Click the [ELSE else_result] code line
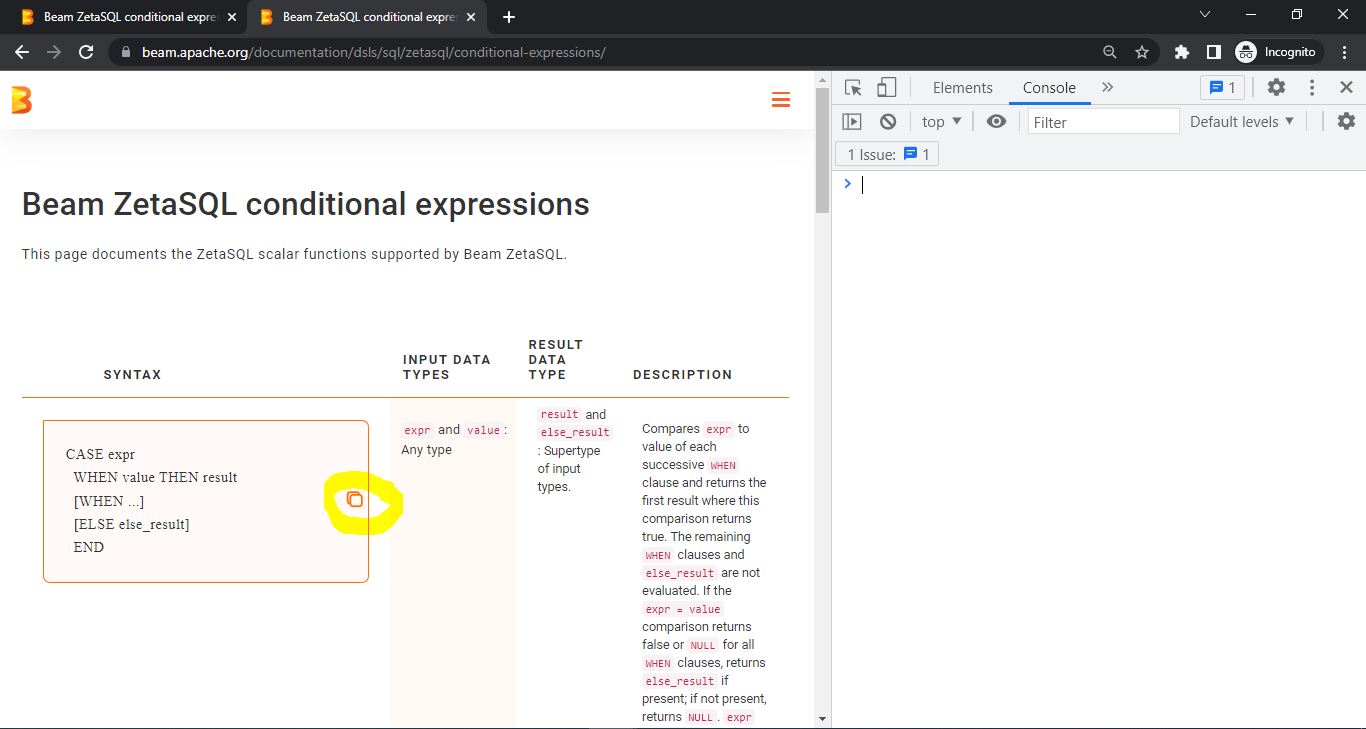This screenshot has height=729, width=1366. (x=131, y=524)
